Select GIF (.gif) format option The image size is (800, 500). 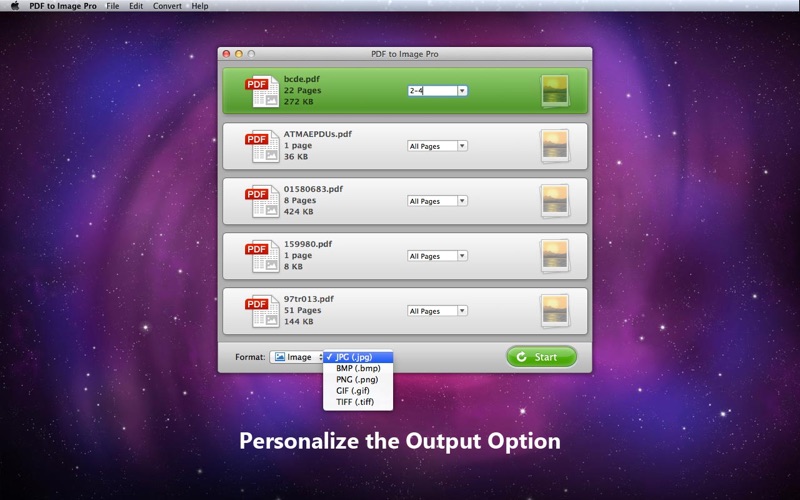358,391
